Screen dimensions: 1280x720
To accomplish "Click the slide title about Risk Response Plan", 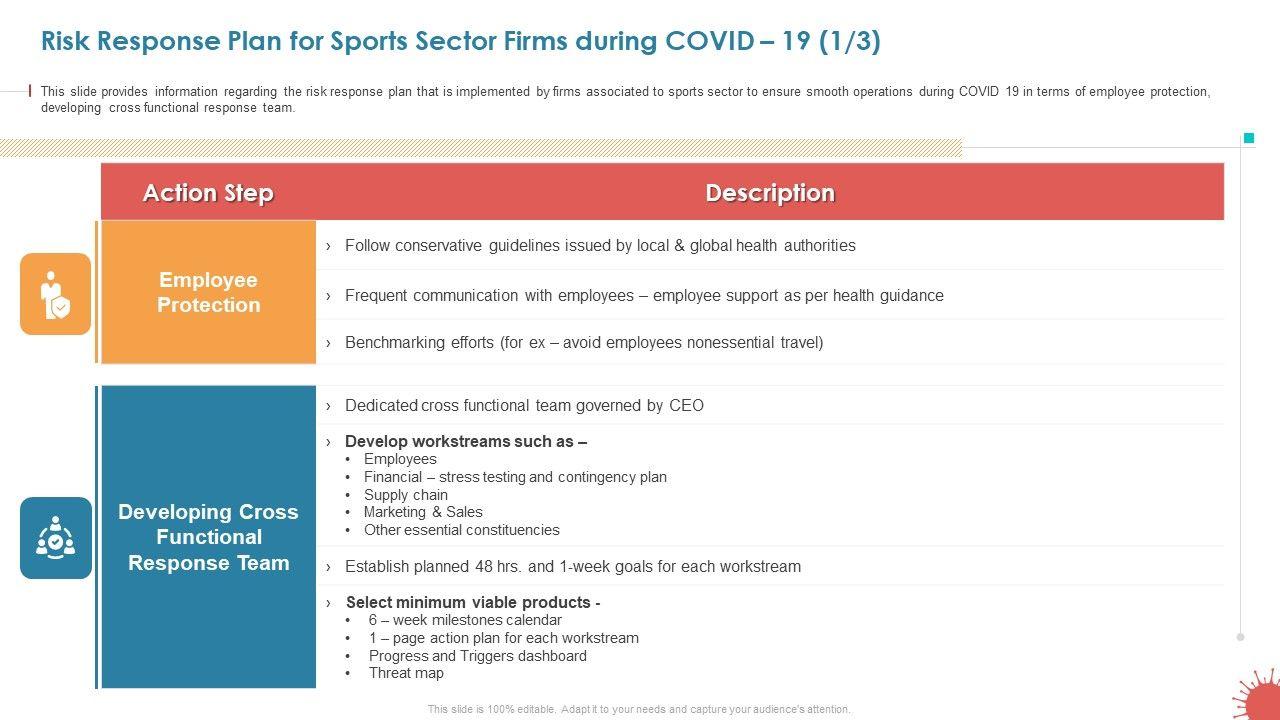I will [461, 41].
